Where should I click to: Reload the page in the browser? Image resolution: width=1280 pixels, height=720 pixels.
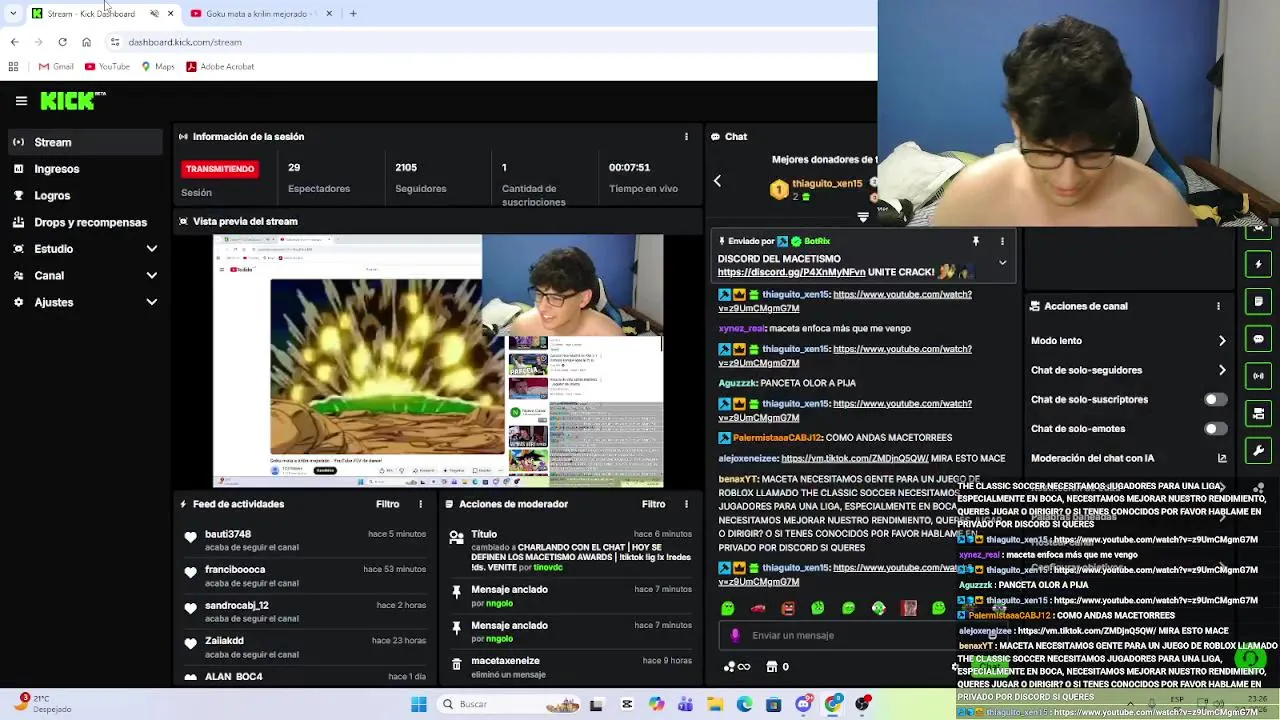coord(62,42)
